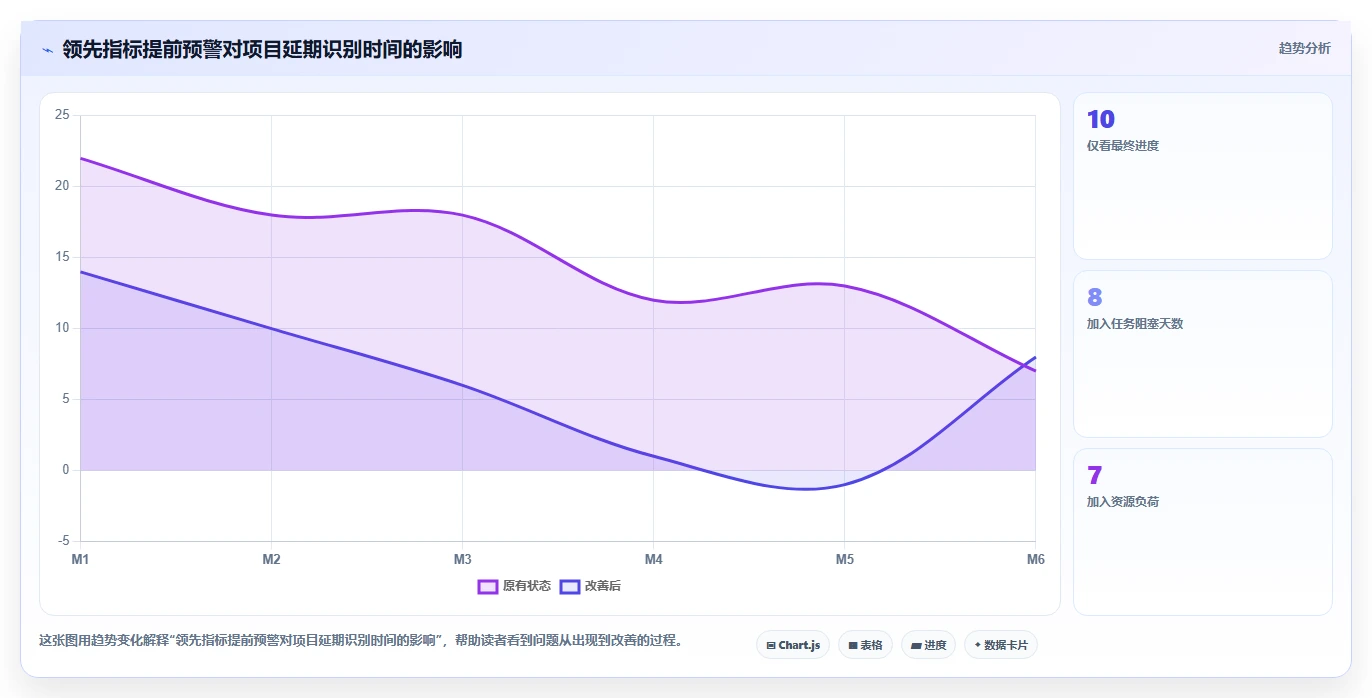Click the M6 x-axis label
This screenshot has height=698, width=1372.
(1035, 559)
